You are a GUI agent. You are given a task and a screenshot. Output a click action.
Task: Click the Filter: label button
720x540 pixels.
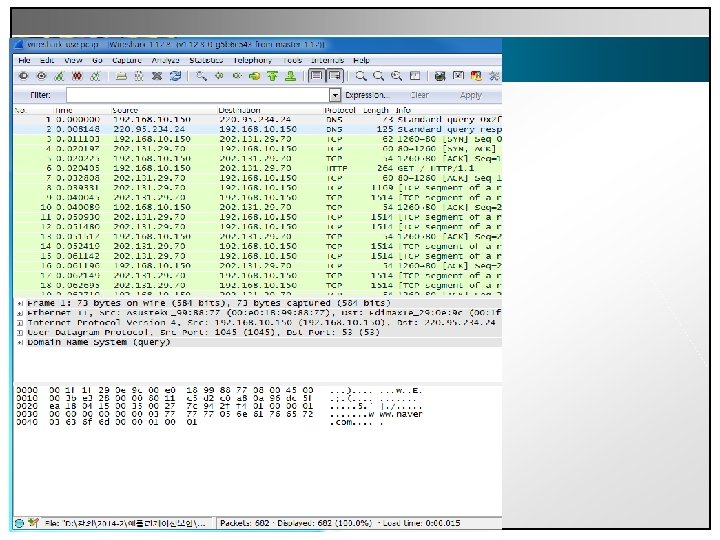(x=40, y=95)
